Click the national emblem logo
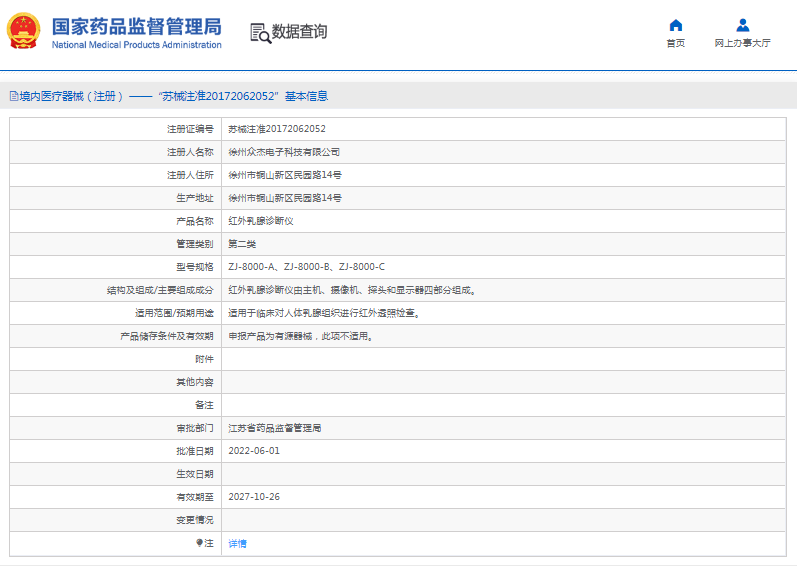Viewport: 797px width, 566px height. pos(24,32)
